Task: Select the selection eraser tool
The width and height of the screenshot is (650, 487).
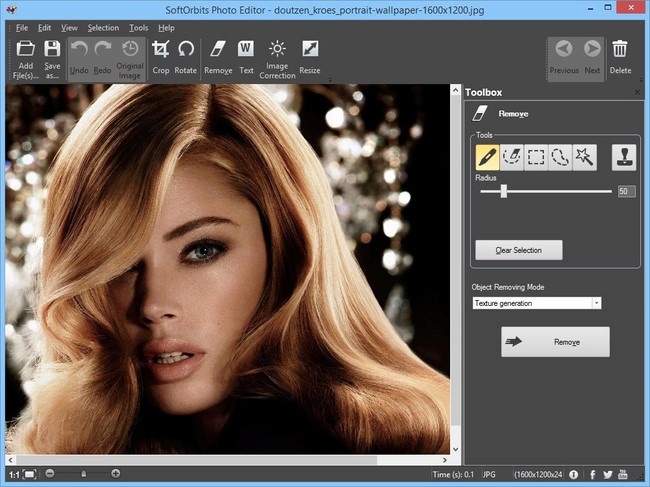Action: tap(512, 156)
